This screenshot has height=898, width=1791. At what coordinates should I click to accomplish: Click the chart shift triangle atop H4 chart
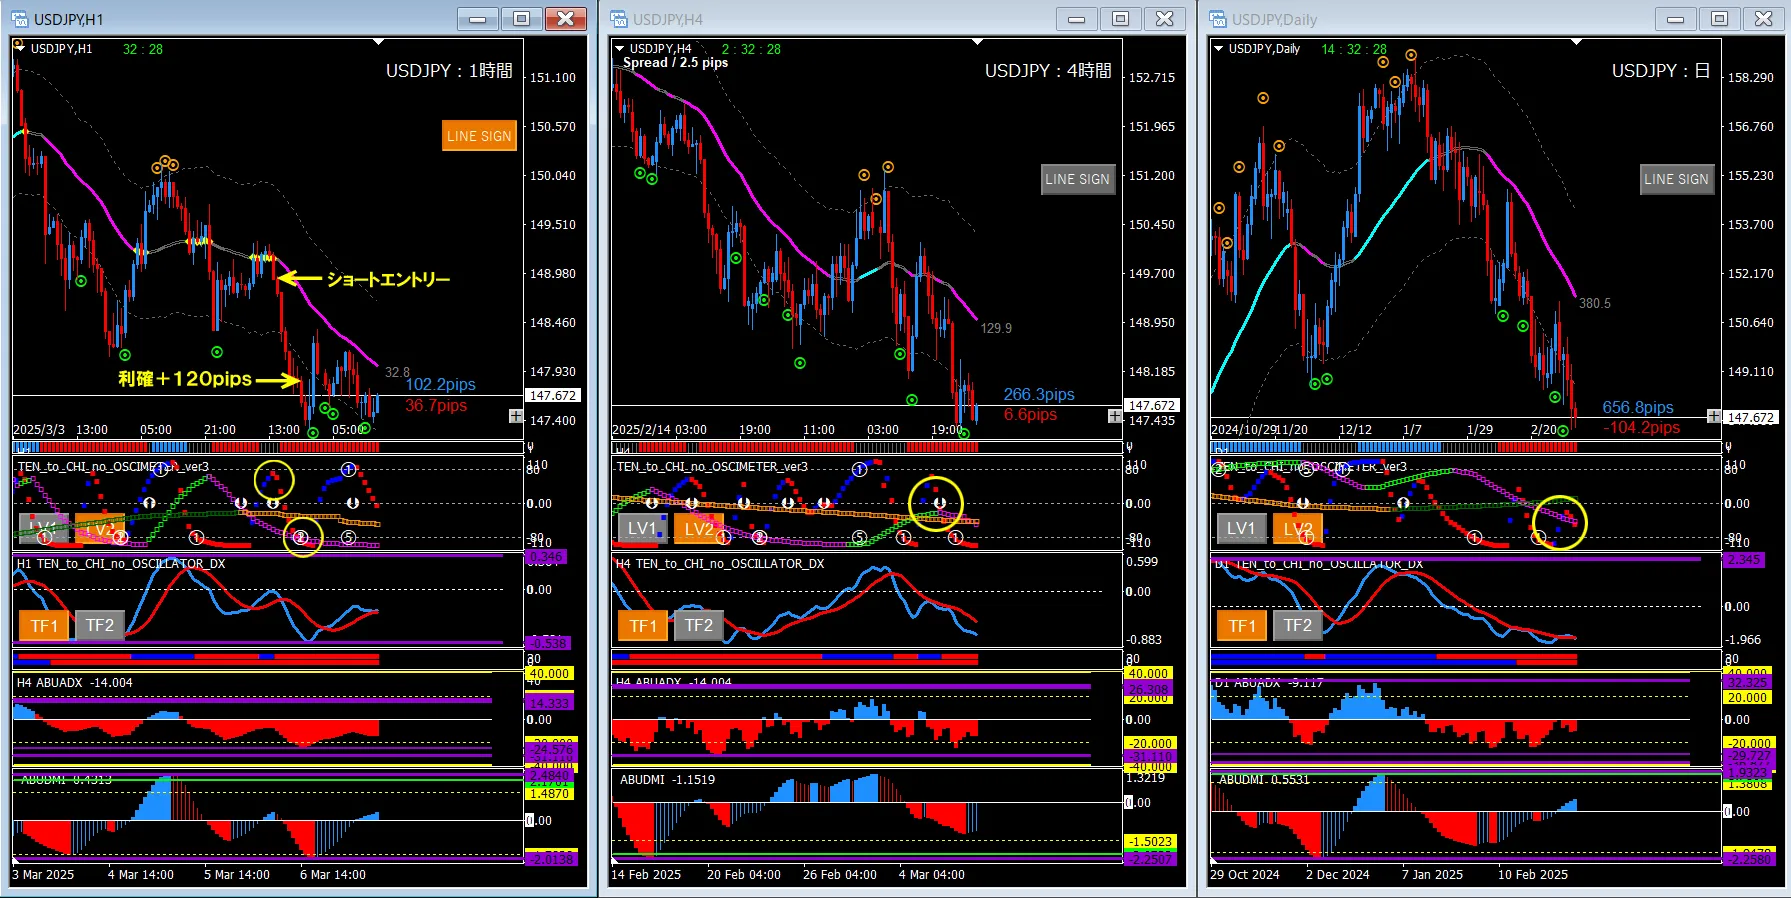977,42
